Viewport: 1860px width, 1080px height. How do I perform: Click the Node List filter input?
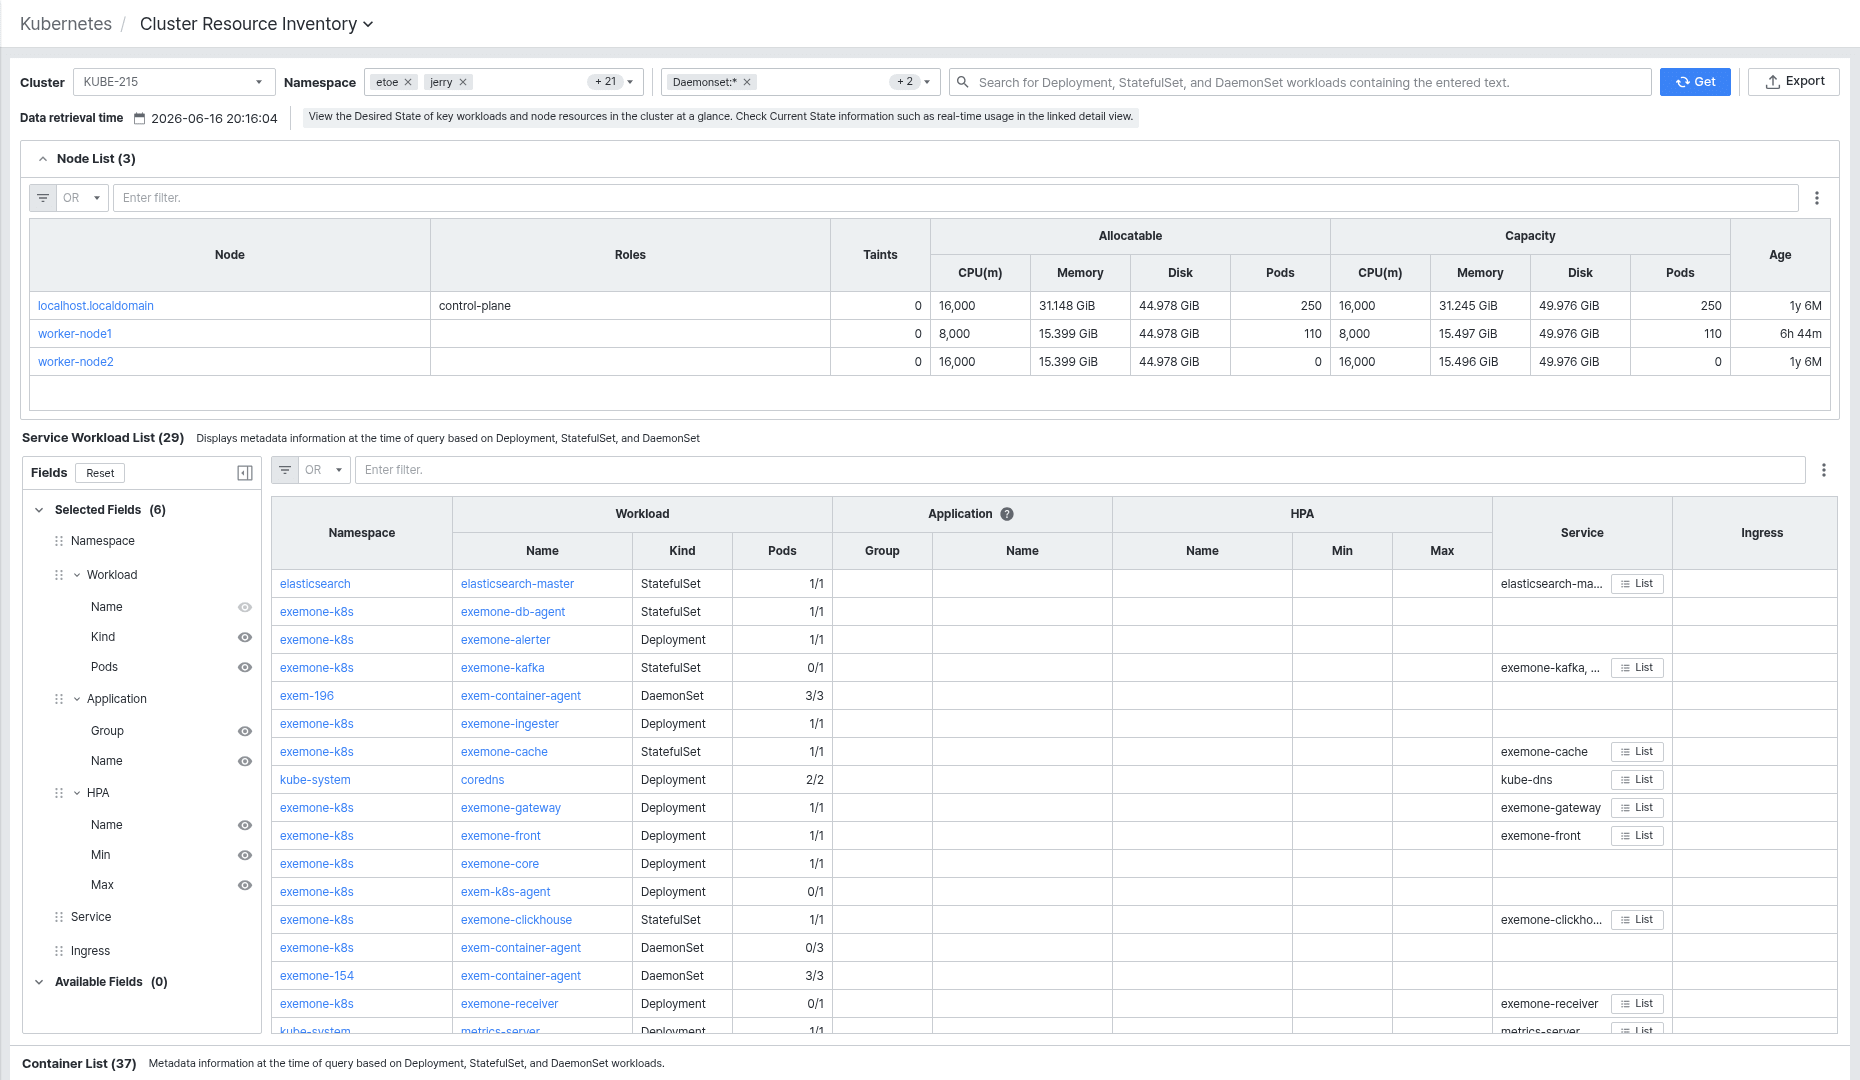tap(955, 198)
